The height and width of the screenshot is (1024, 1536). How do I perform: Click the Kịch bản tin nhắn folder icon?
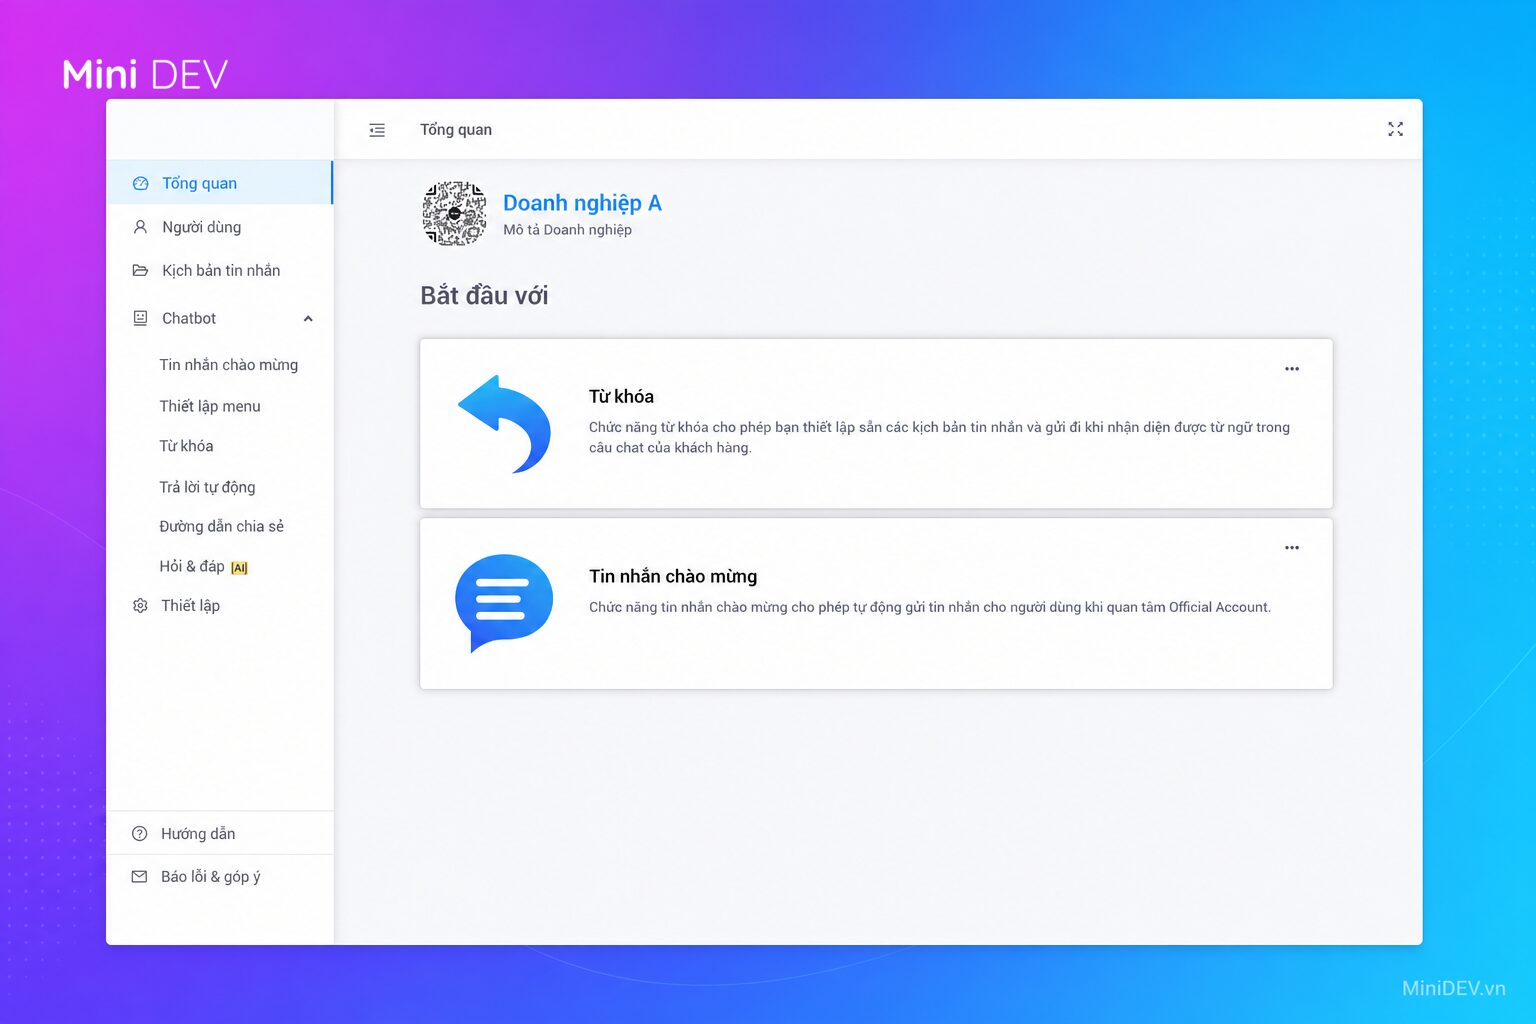140,270
